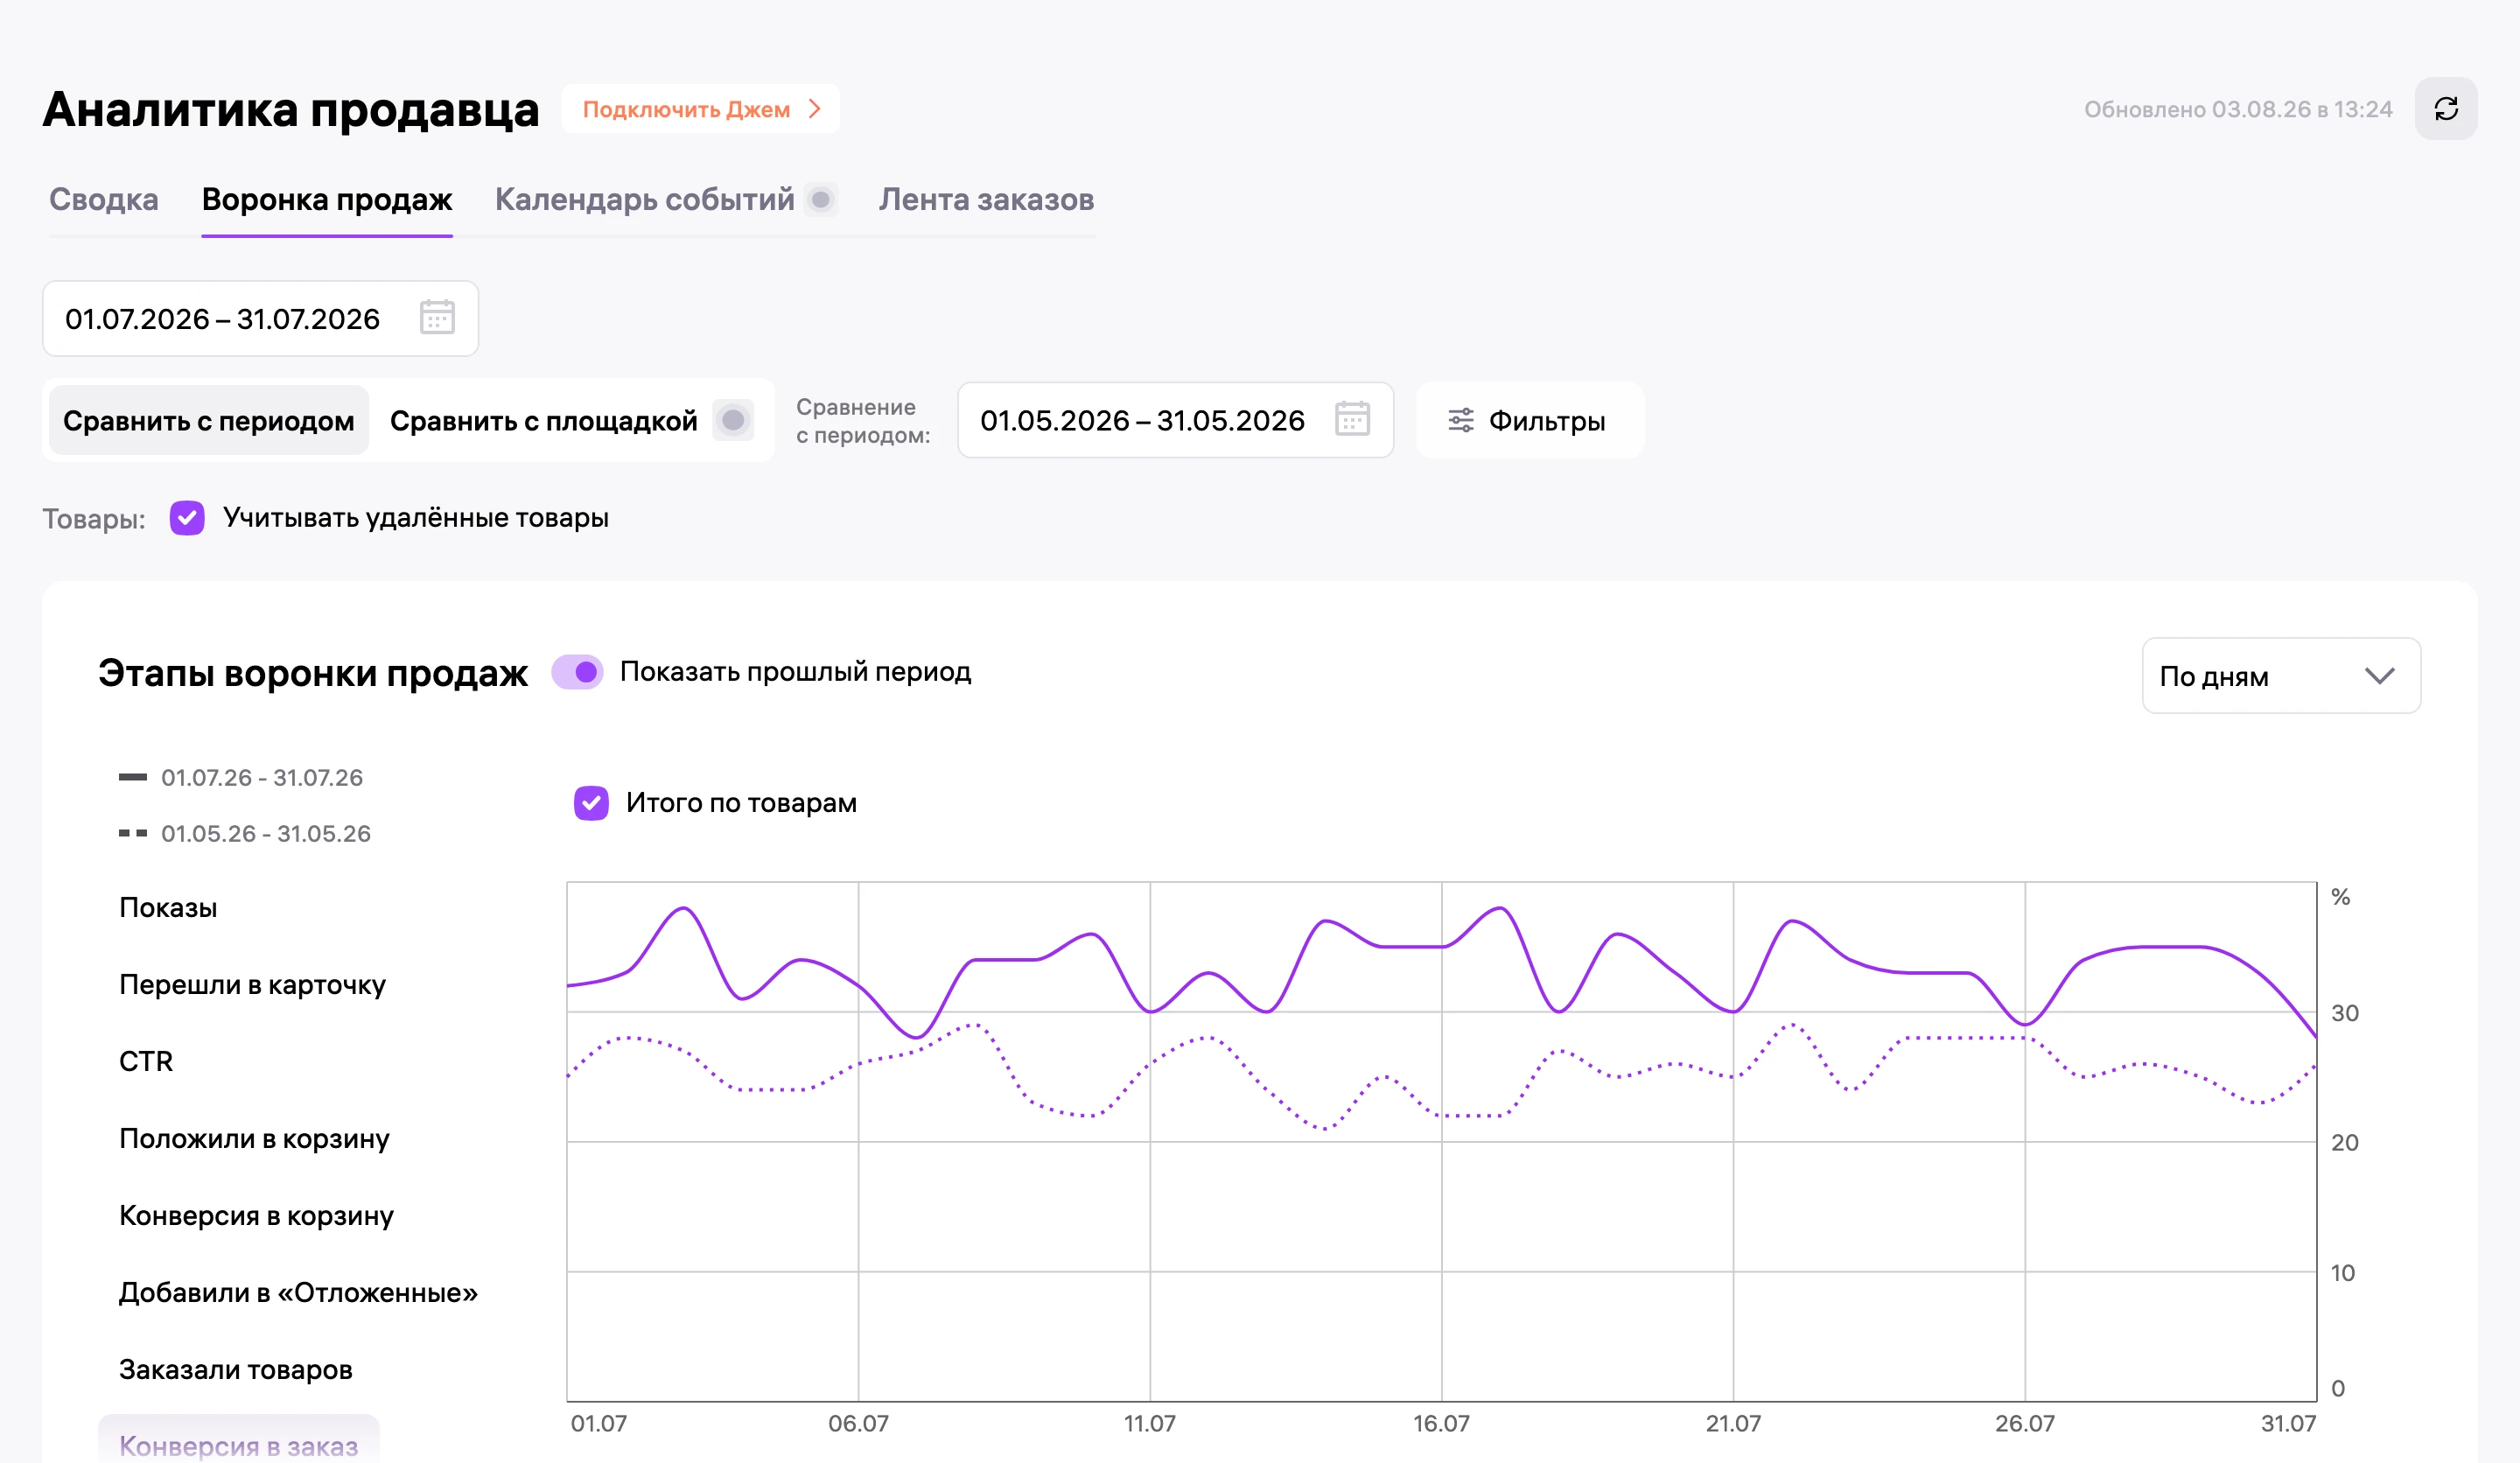Screen dimensions: 2520x1463
Task: Toggle Итого по товарам checkbox
Action: pyautogui.click(x=591, y=802)
